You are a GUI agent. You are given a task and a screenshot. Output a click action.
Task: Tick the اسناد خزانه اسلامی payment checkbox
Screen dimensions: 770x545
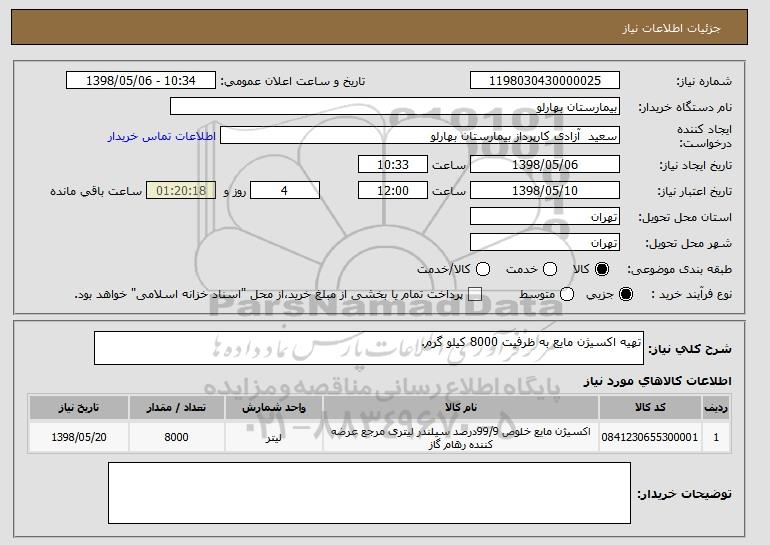pos(475,294)
